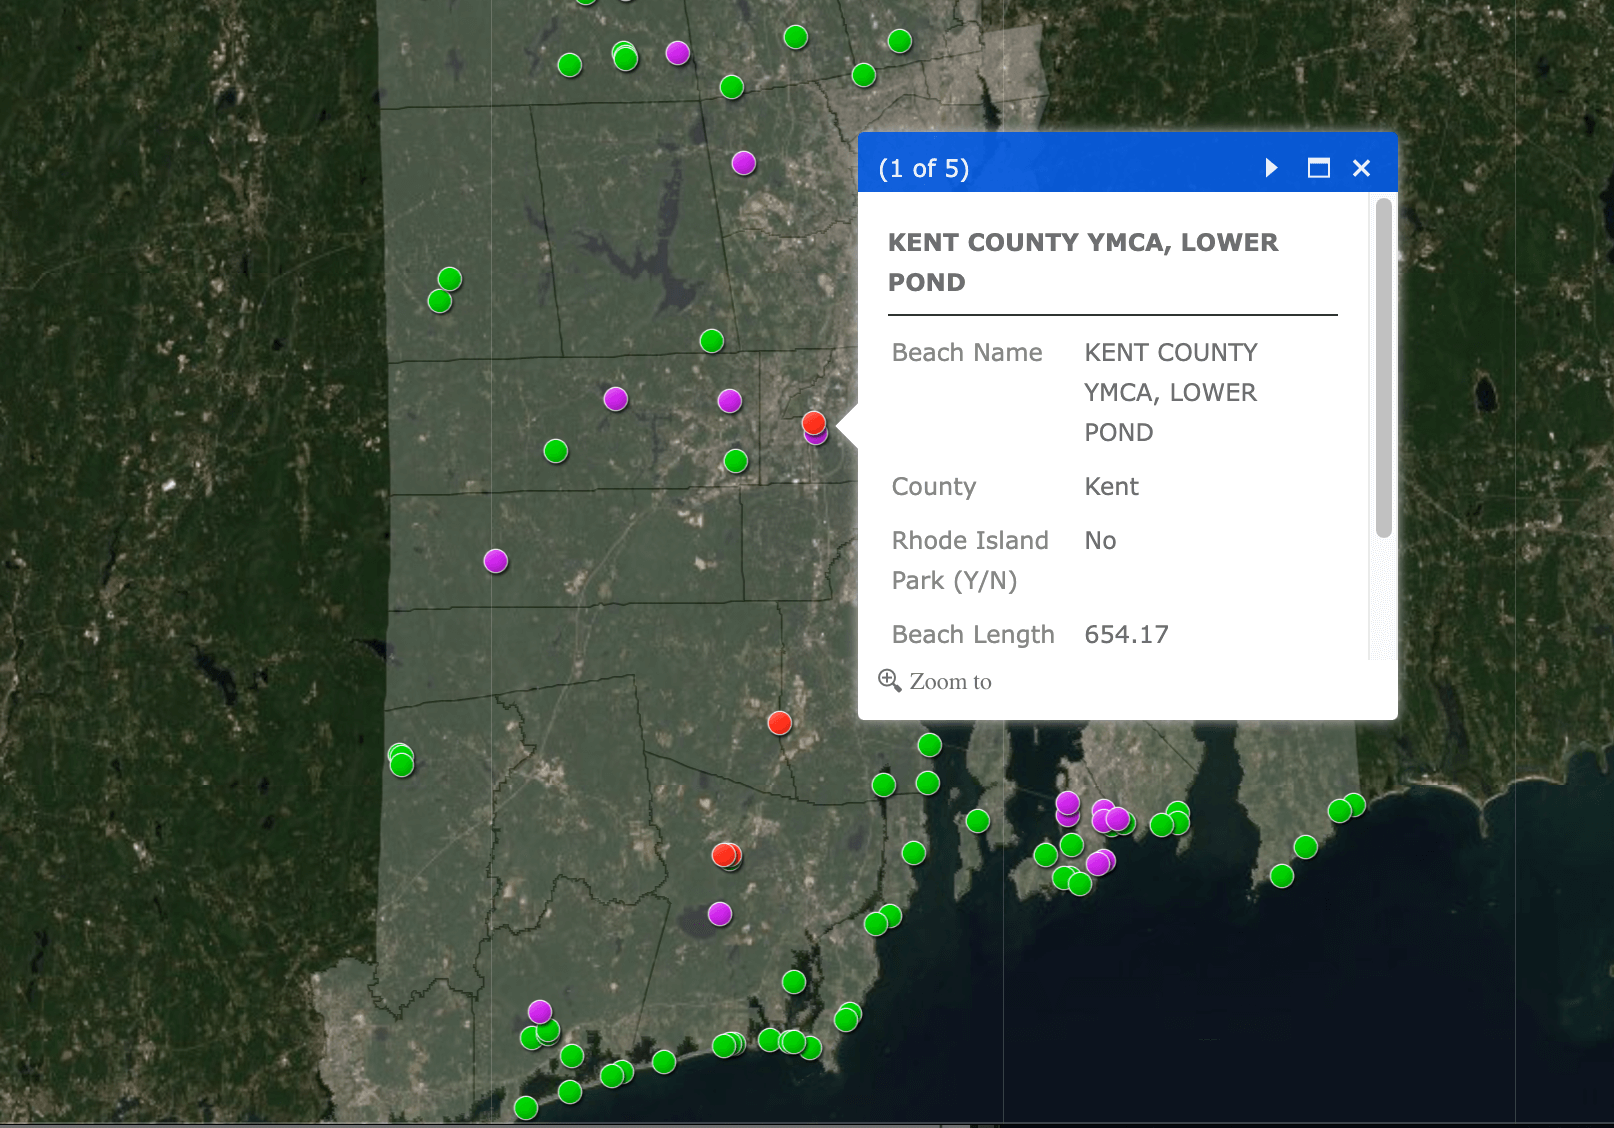The height and width of the screenshot is (1128, 1614).
Task: Click the popup title KENT COUNTY YMCA, LOWER POND
Action: 1083,262
